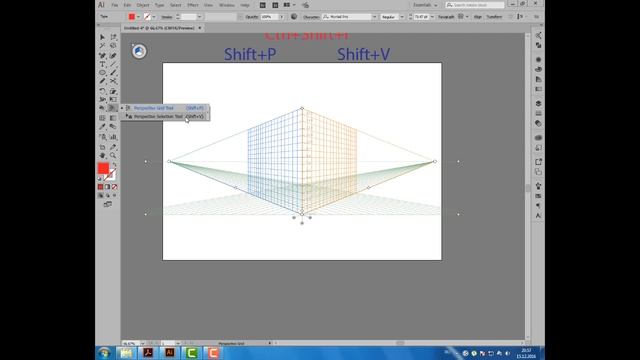Click the close button on document tab

[200, 28]
